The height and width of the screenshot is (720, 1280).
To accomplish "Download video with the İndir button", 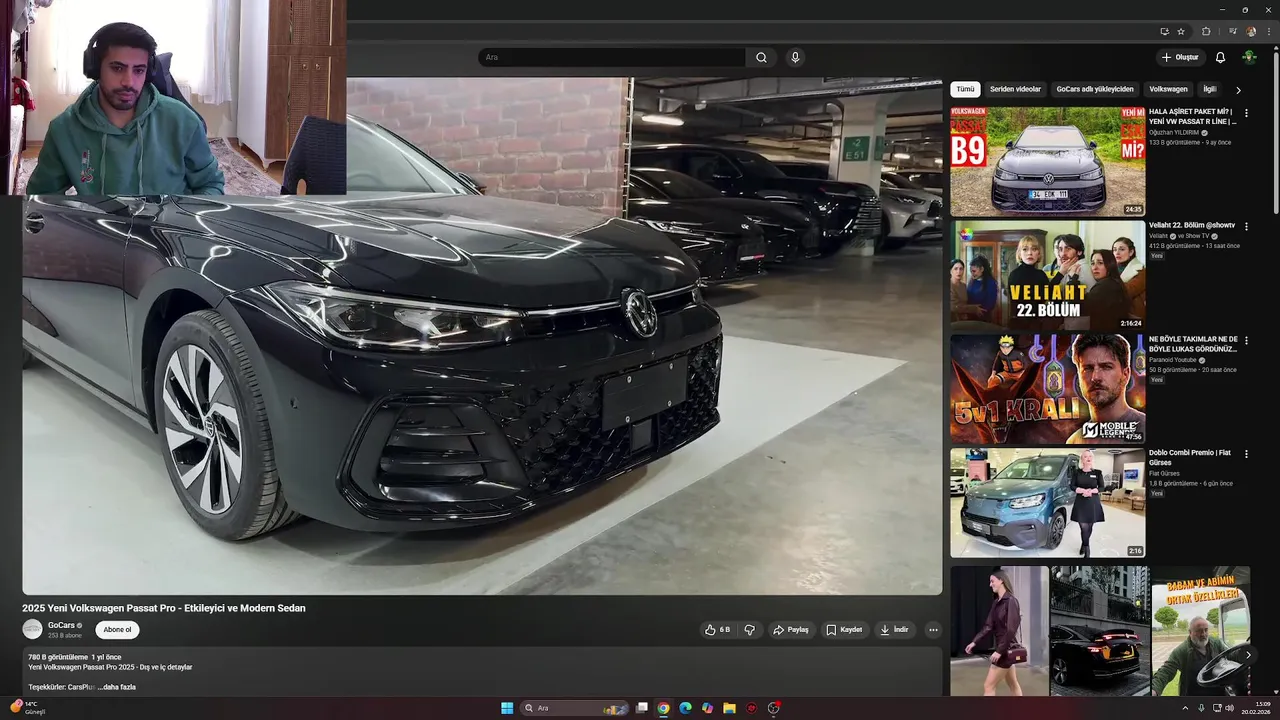I will [x=894, y=630].
